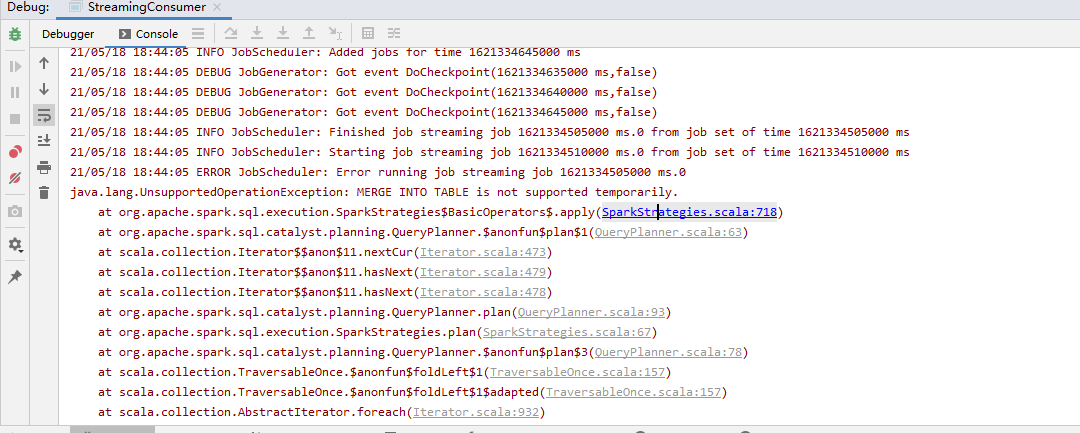Open the layout hamburger icon beside Console

pyautogui.click(x=198, y=33)
